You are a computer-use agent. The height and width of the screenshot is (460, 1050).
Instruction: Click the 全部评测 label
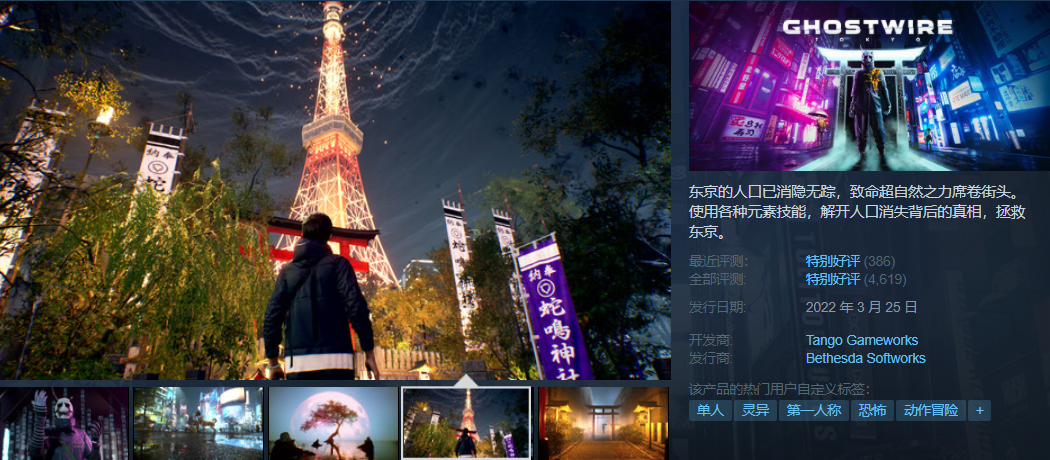(719, 279)
